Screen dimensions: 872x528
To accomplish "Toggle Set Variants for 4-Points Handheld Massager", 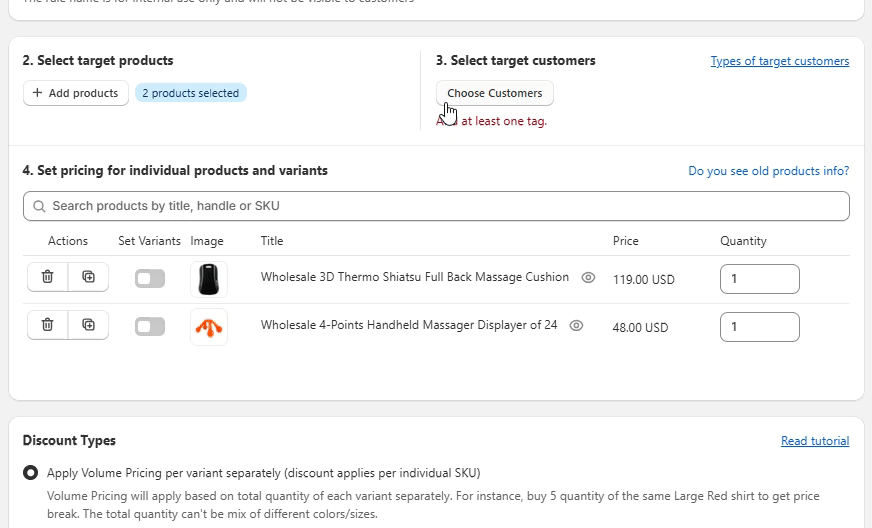I will pos(150,327).
